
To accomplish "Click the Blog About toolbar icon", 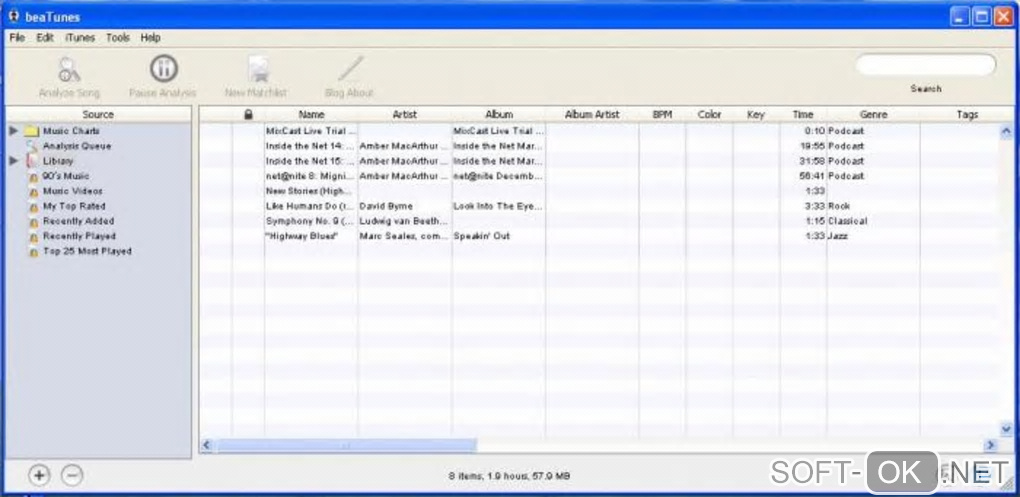I will tap(351, 69).
